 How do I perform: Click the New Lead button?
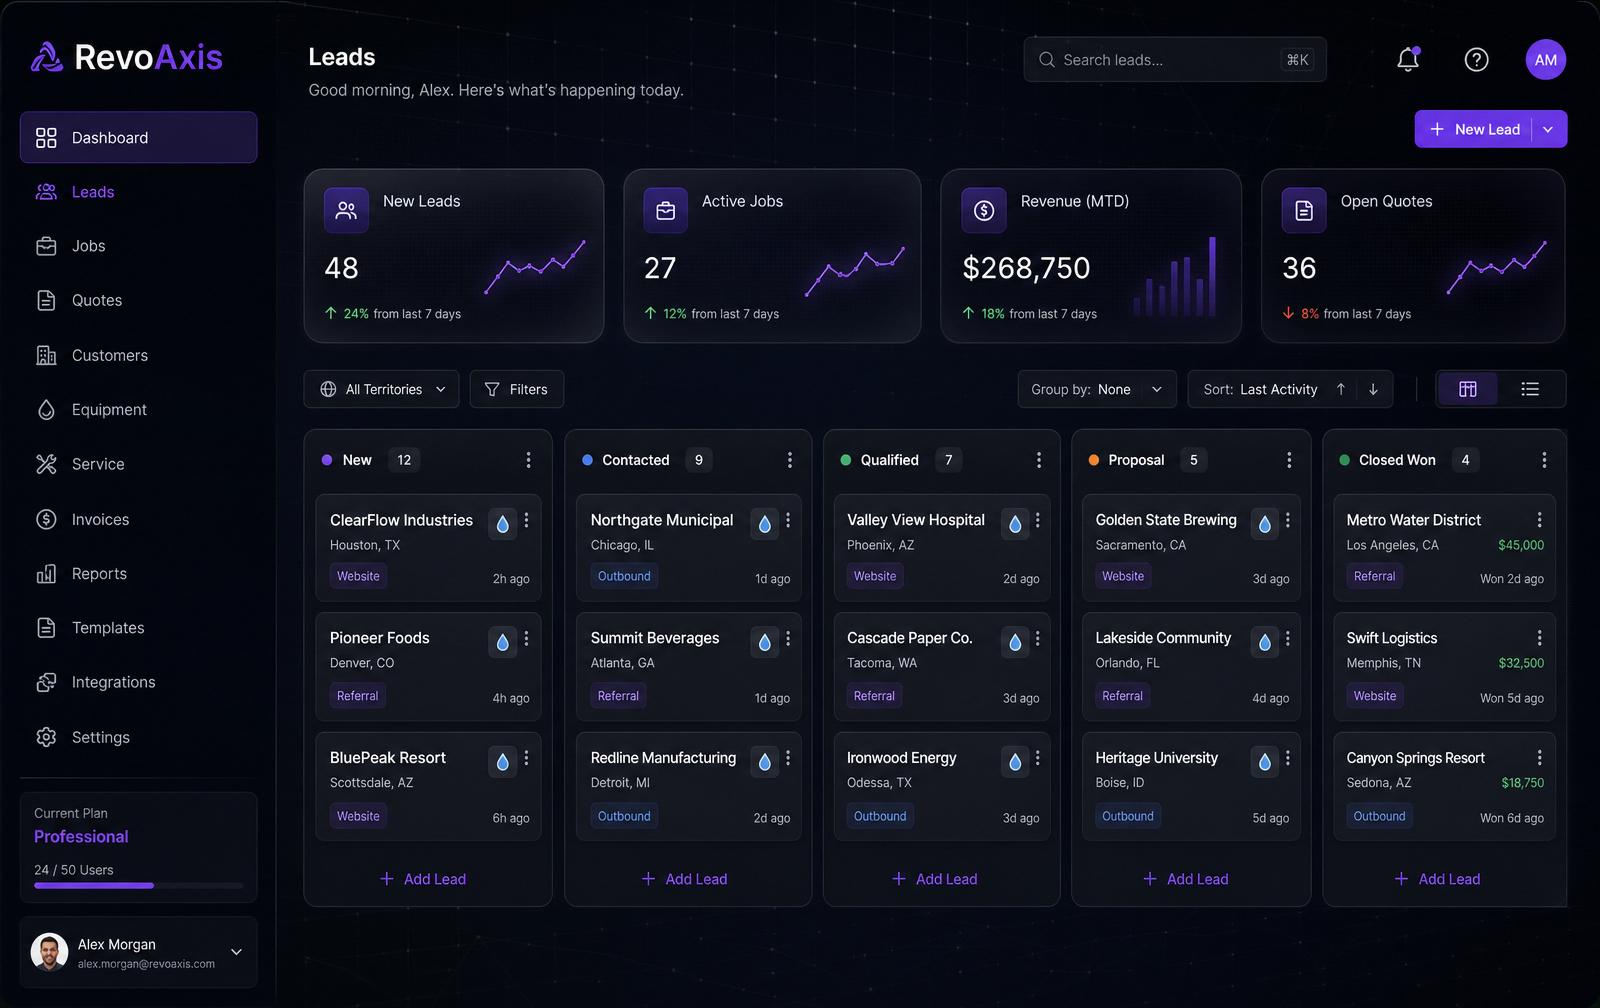(x=1474, y=129)
